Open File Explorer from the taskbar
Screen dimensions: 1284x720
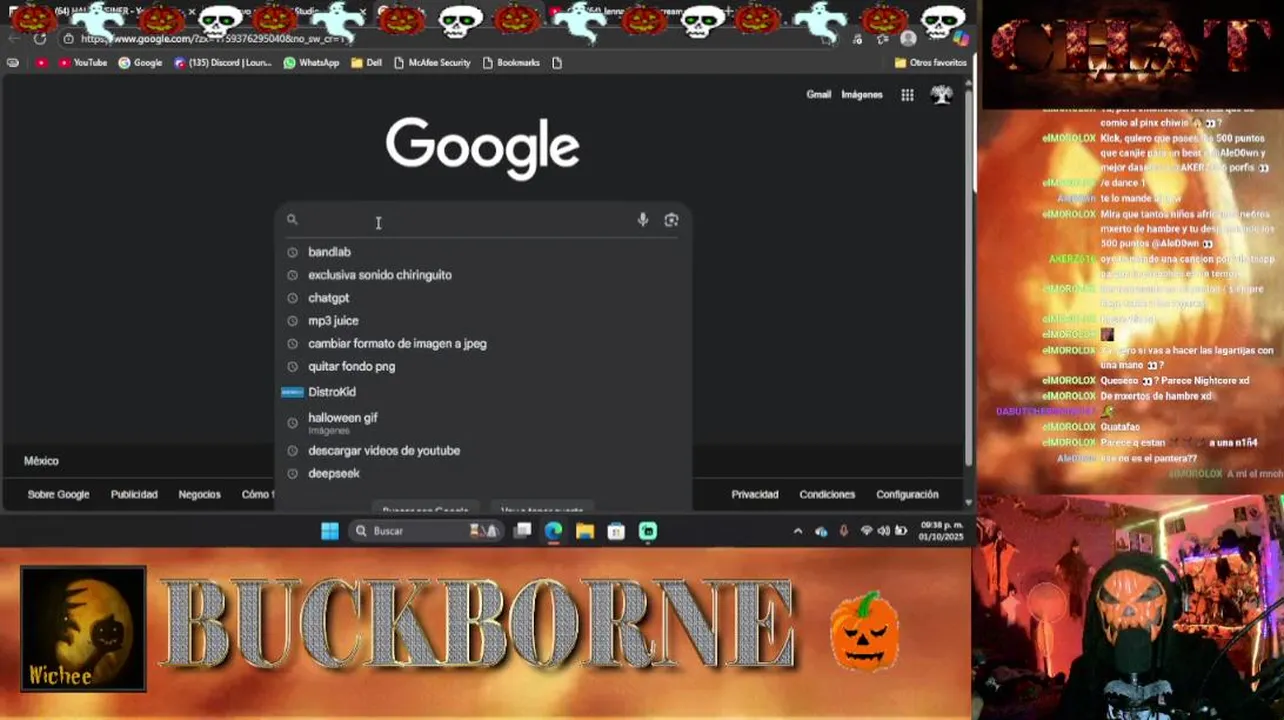coord(585,531)
